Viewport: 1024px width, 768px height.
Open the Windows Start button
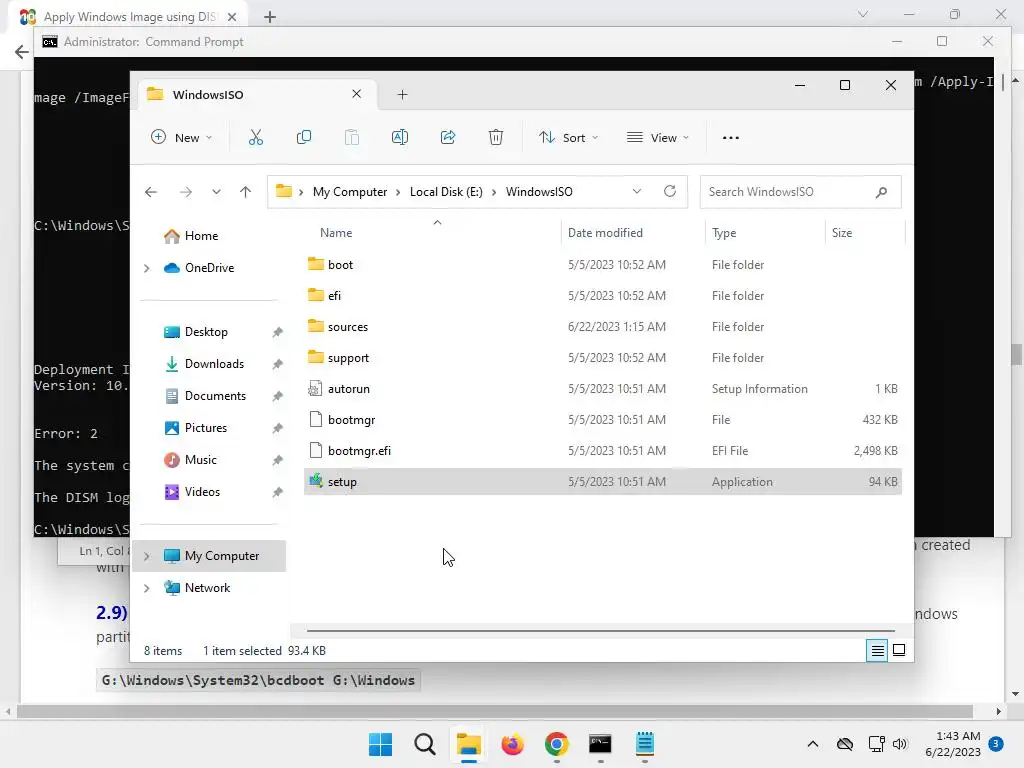click(380, 744)
